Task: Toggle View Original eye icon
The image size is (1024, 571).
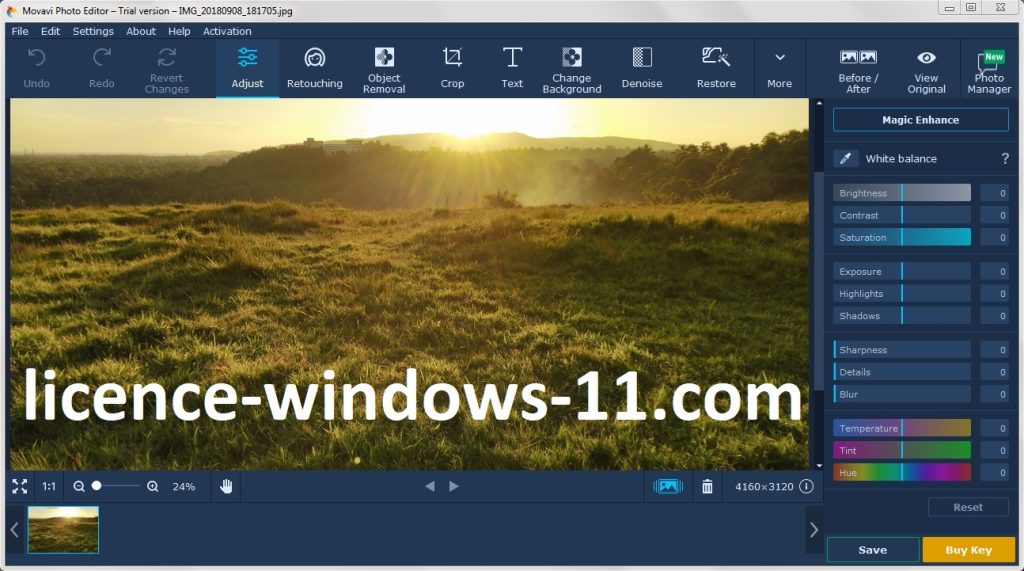Action: coord(926,68)
